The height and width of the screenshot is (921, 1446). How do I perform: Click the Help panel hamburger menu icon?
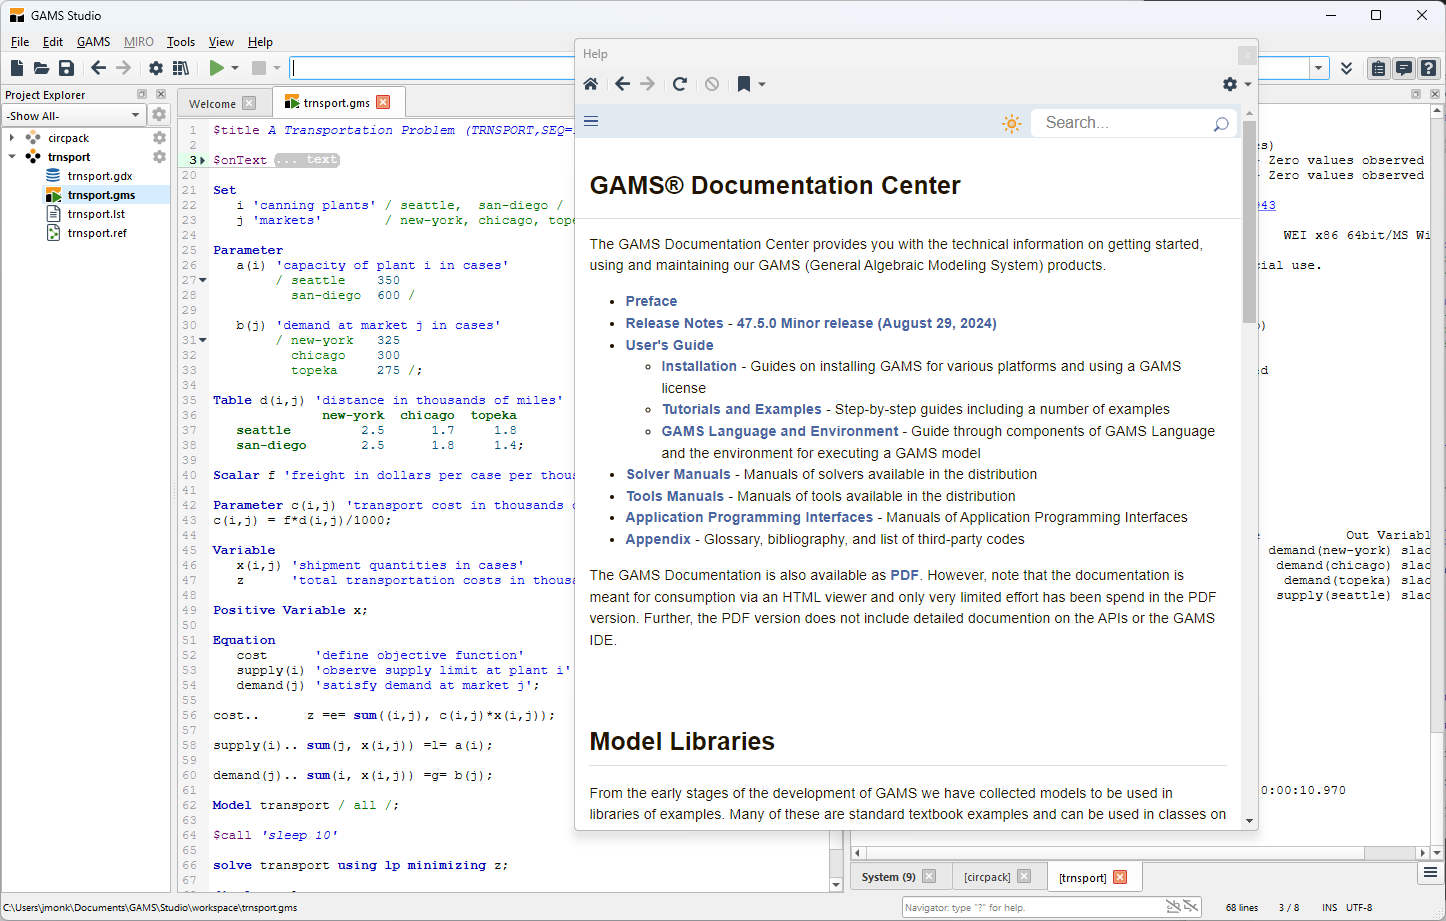pyautogui.click(x=591, y=121)
